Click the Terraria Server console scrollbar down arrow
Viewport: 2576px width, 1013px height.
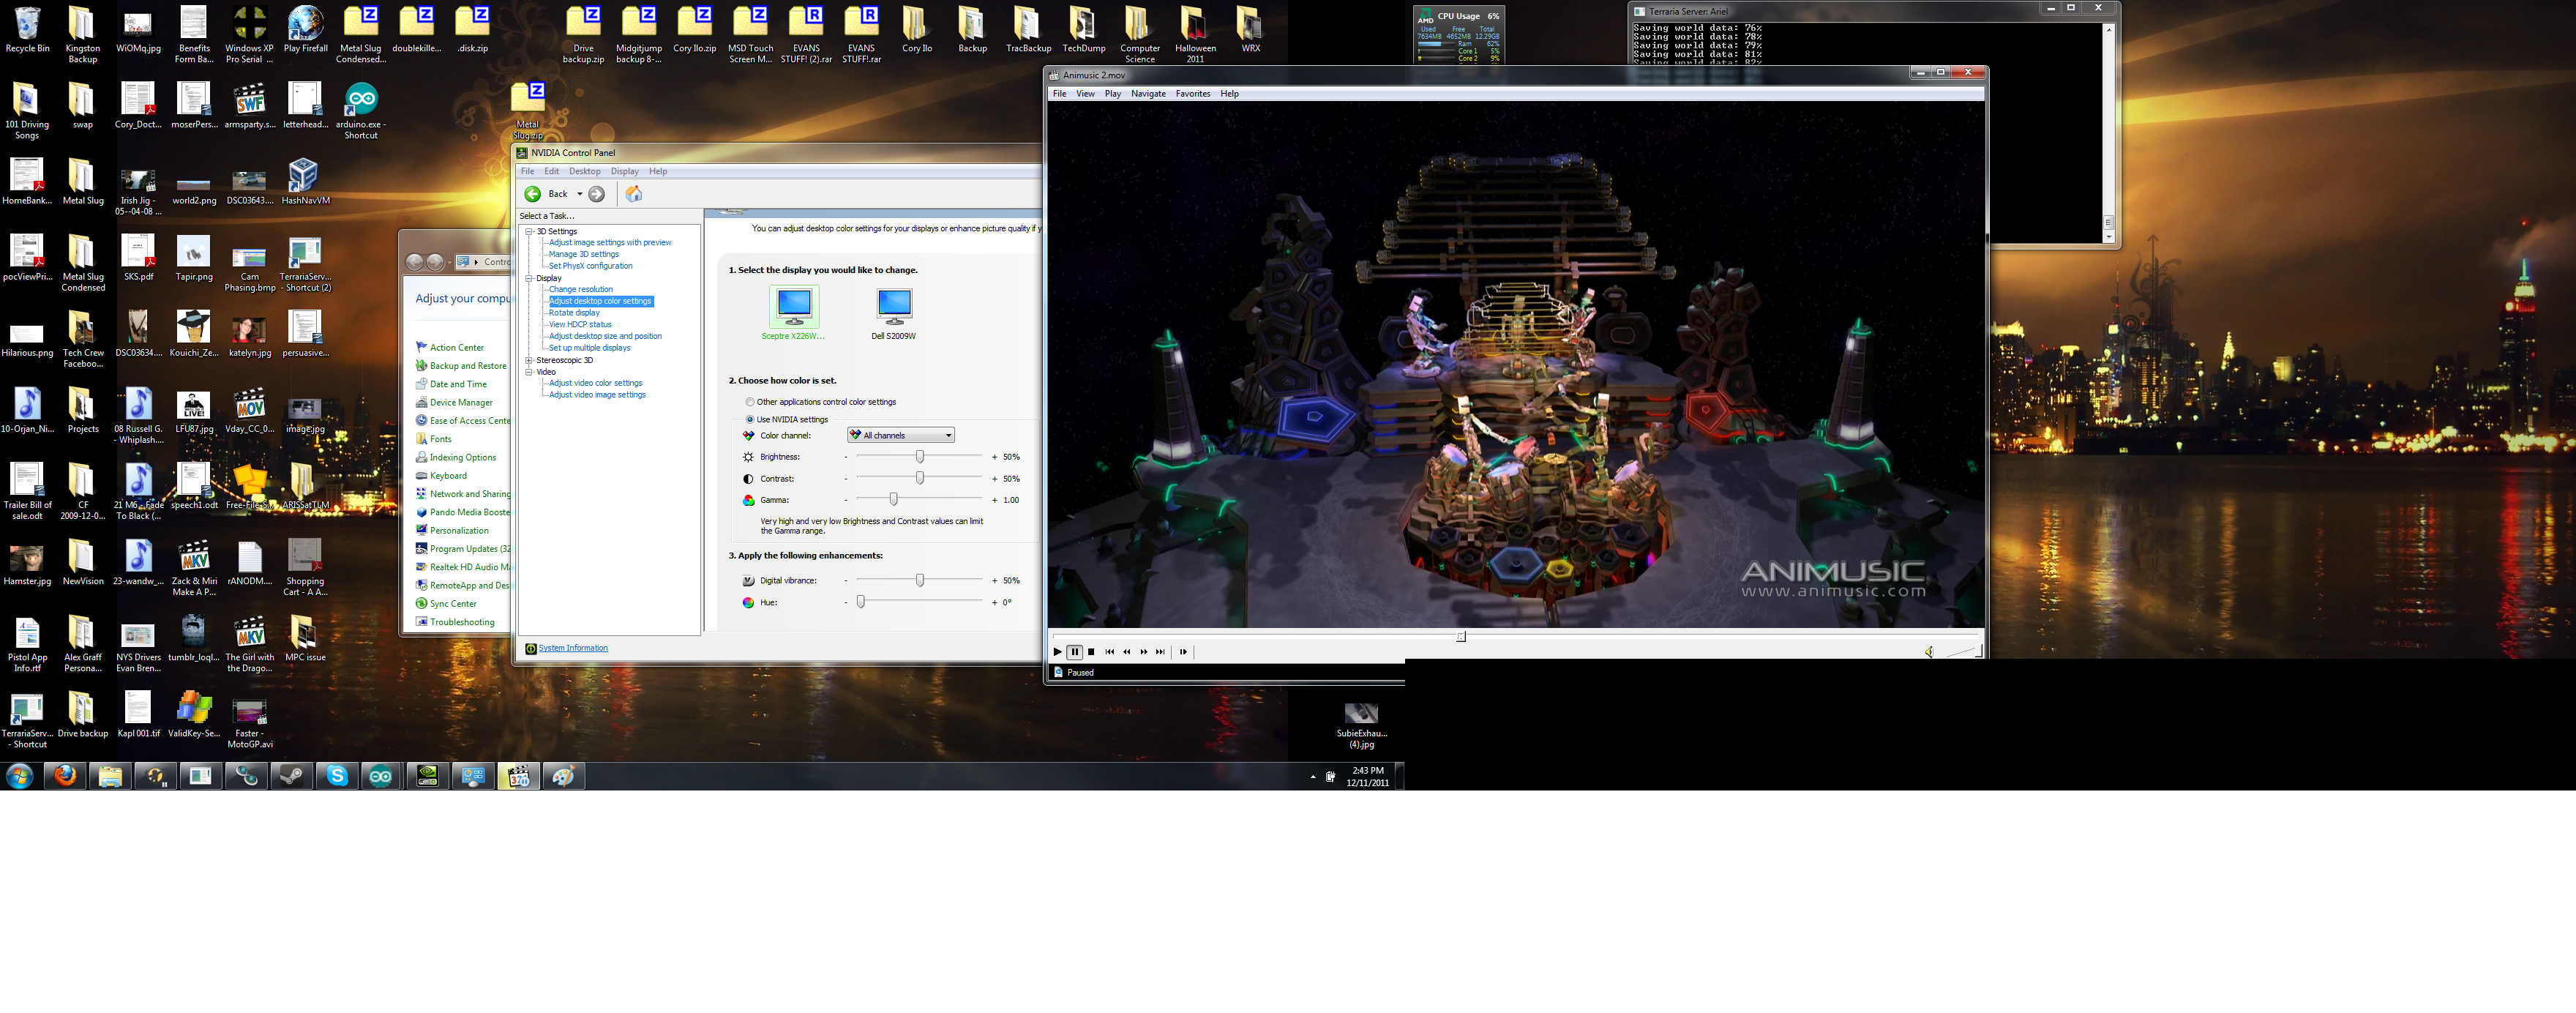2109,237
